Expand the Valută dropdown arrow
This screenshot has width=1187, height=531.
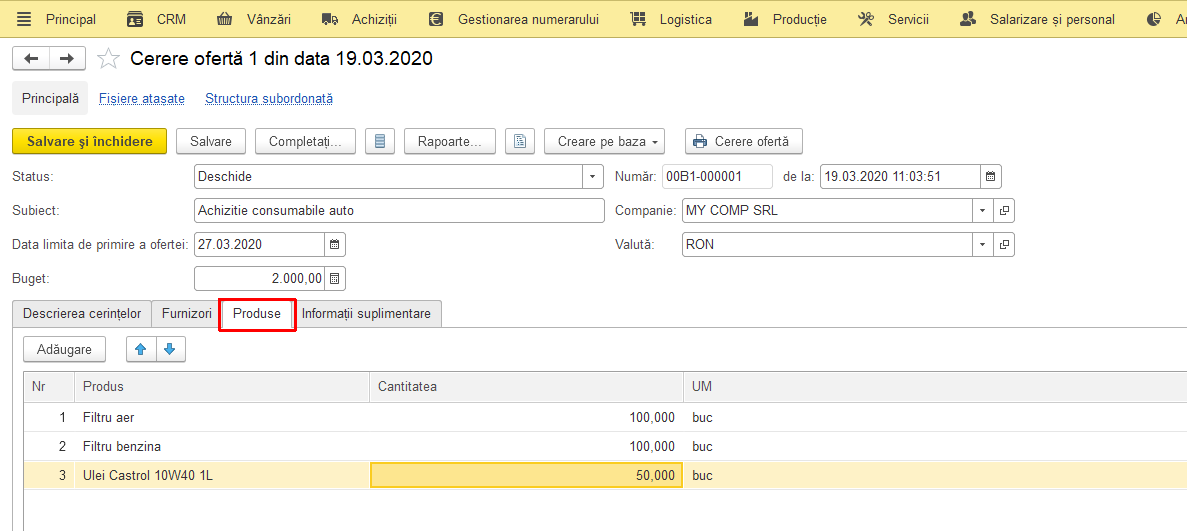click(x=983, y=245)
